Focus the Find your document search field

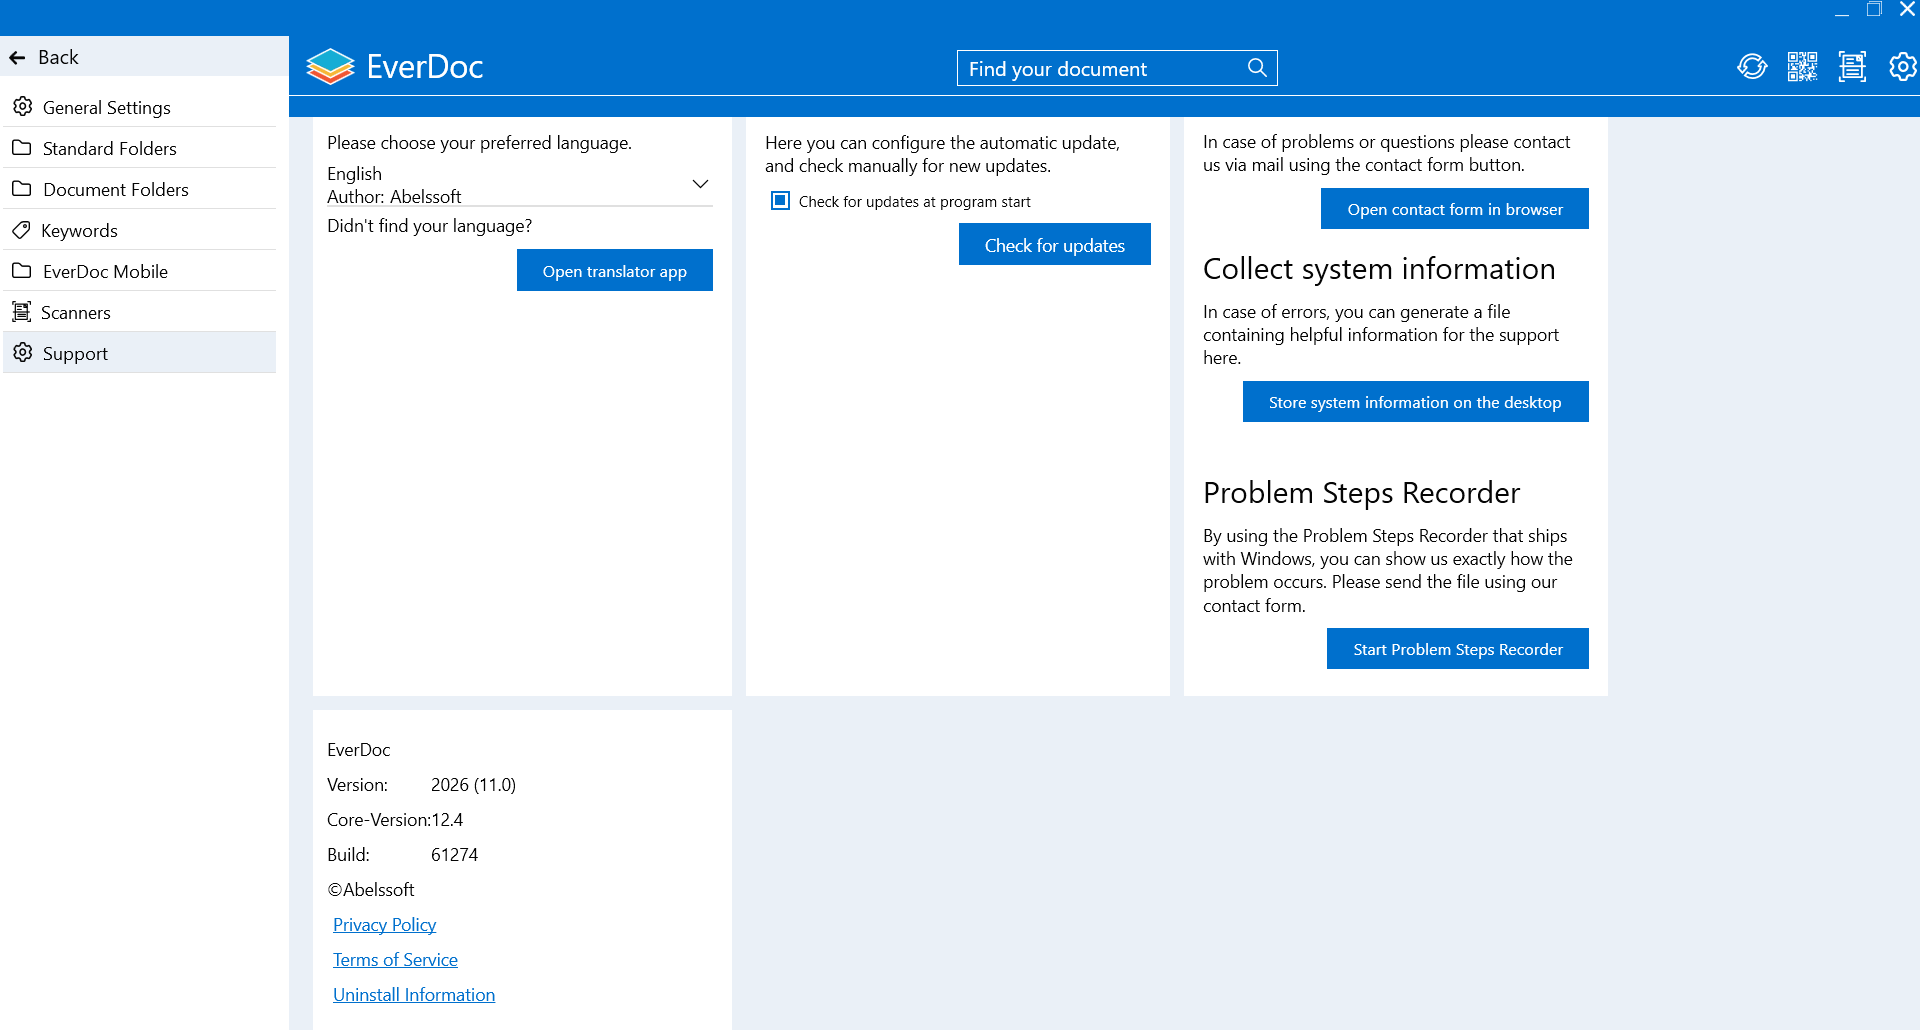[x=1117, y=68]
